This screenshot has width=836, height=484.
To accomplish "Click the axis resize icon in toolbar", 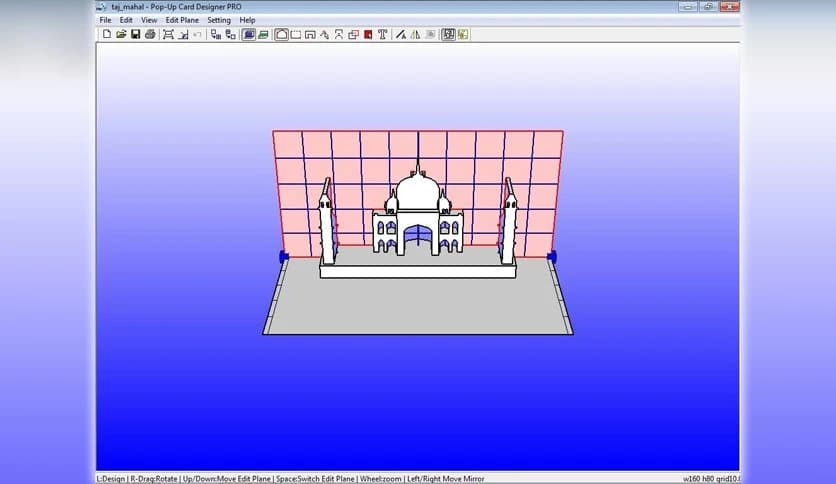I will pos(183,35).
